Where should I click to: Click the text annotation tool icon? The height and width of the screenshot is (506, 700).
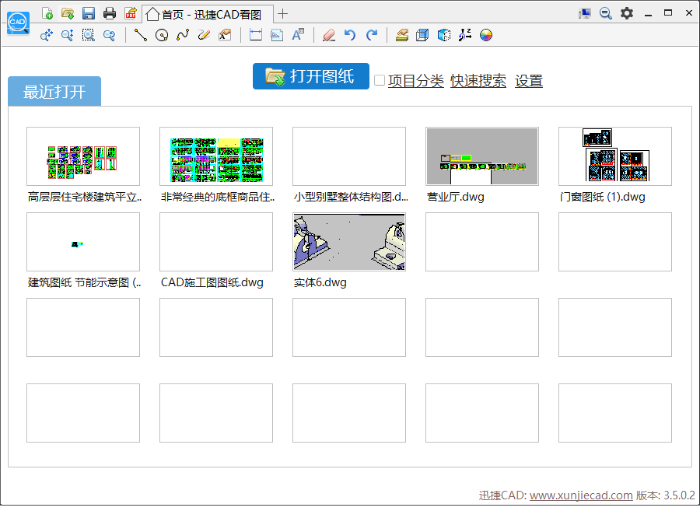(298, 35)
